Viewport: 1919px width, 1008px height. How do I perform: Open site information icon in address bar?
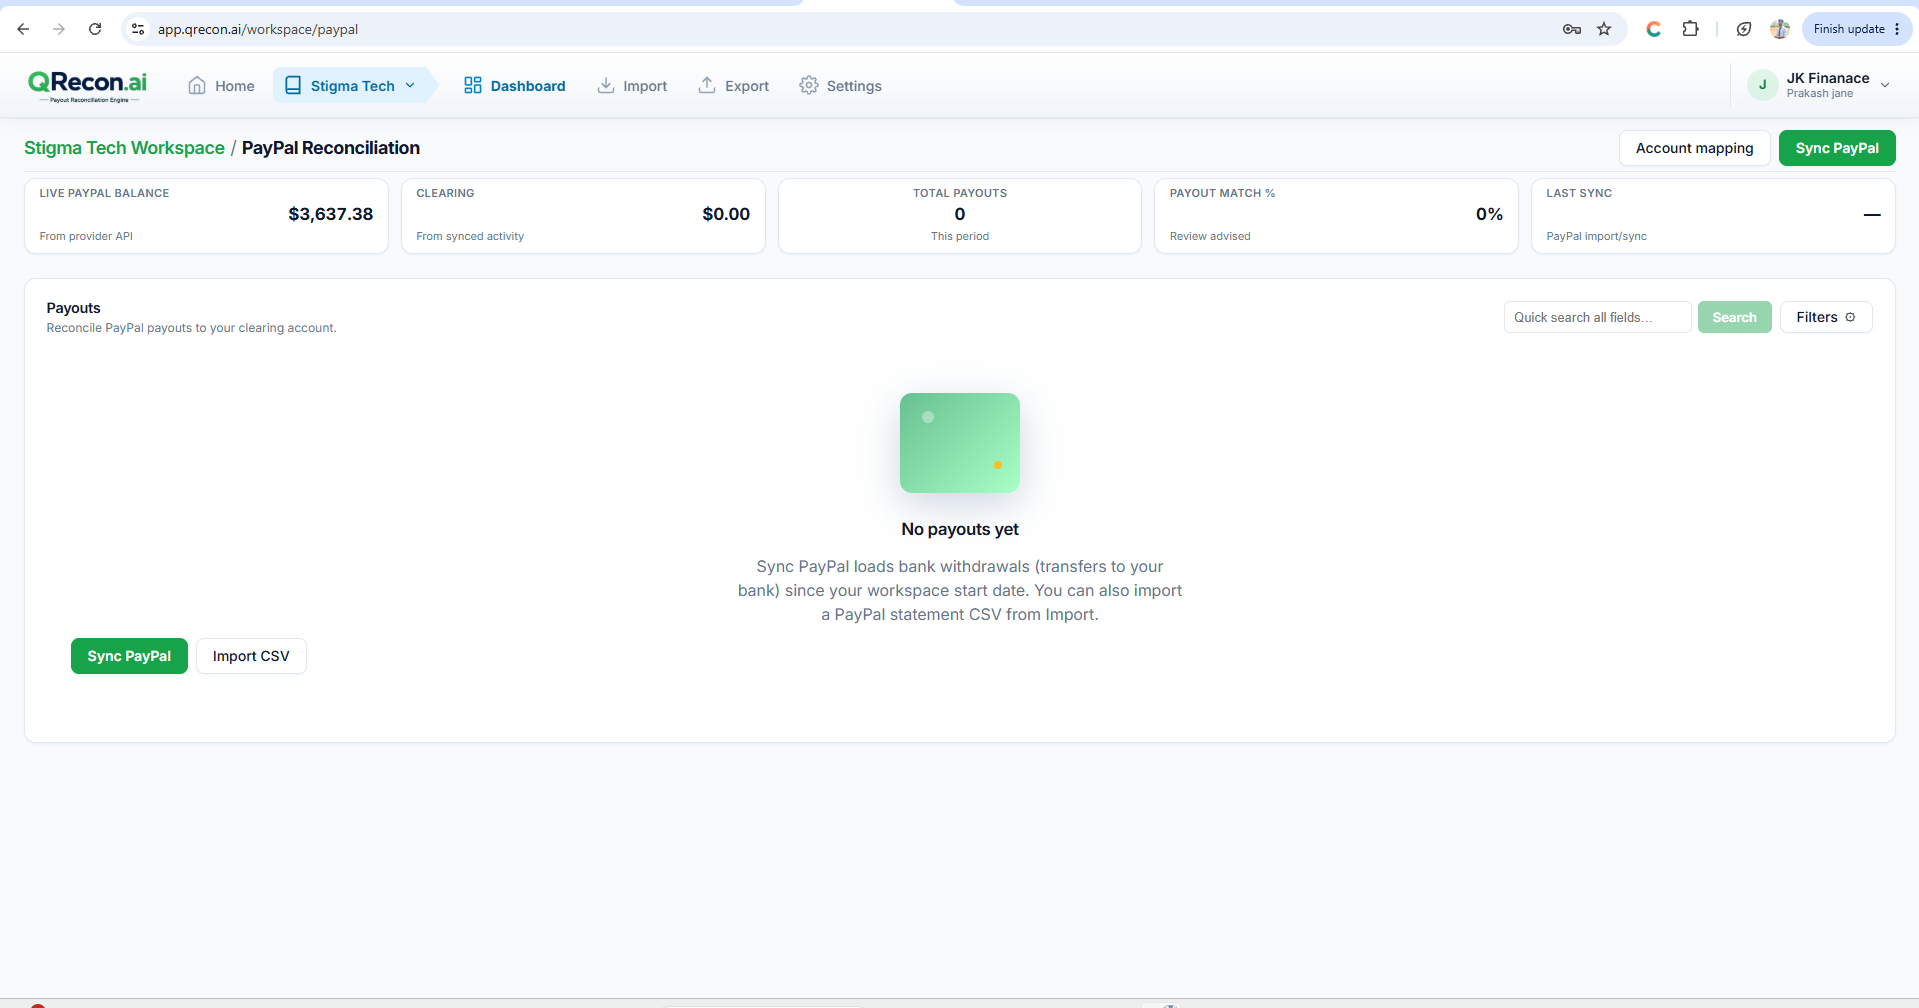[138, 29]
